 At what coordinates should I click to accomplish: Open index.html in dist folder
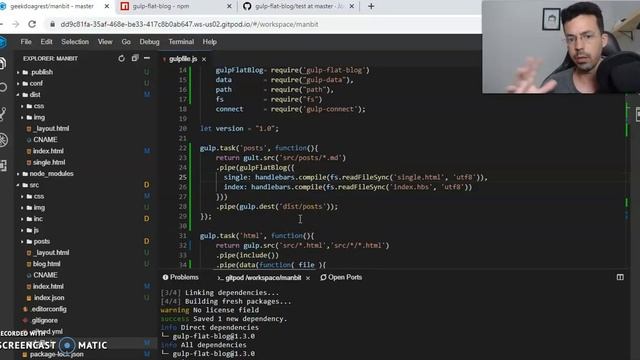pyautogui.click(x=48, y=151)
